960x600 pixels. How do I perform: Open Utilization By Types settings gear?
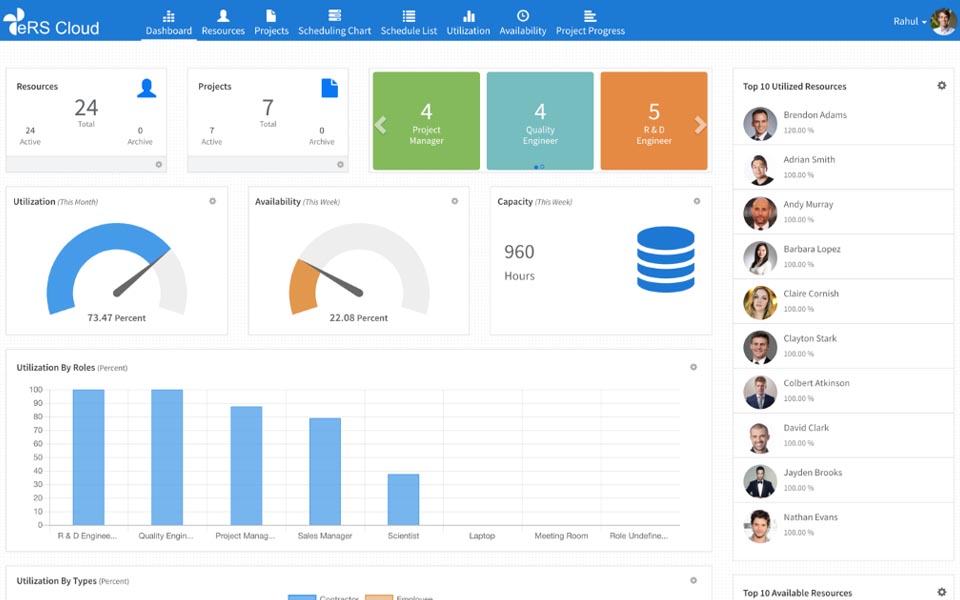tap(693, 580)
